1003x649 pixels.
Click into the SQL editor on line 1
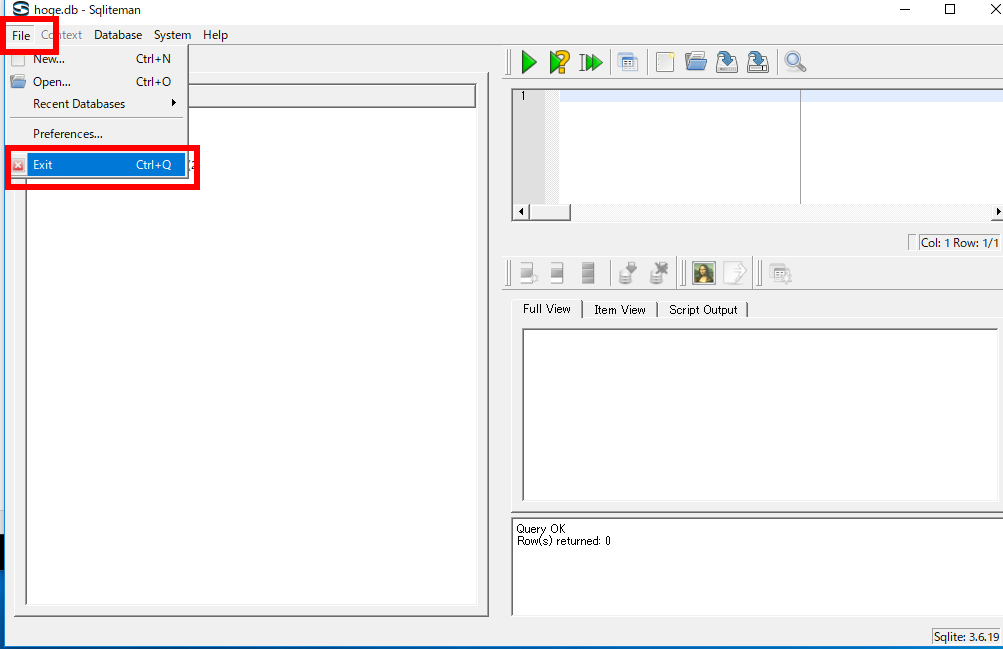780,96
